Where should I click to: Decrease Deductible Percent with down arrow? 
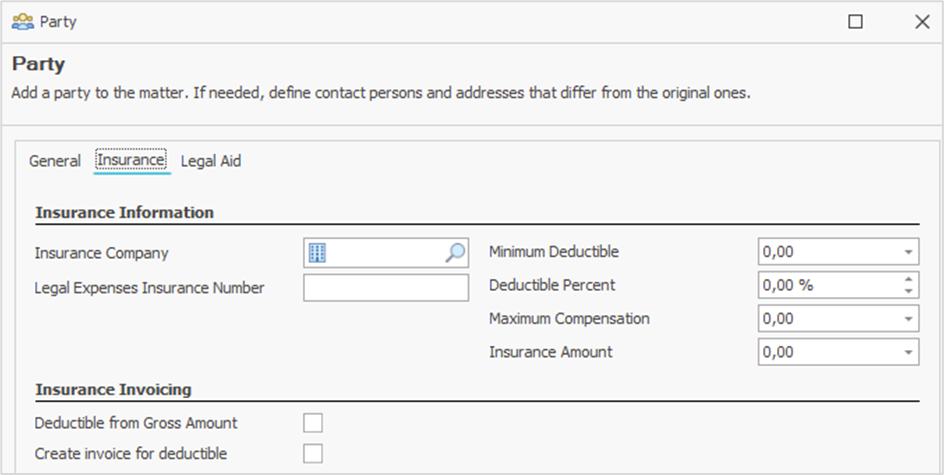tap(908, 291)
